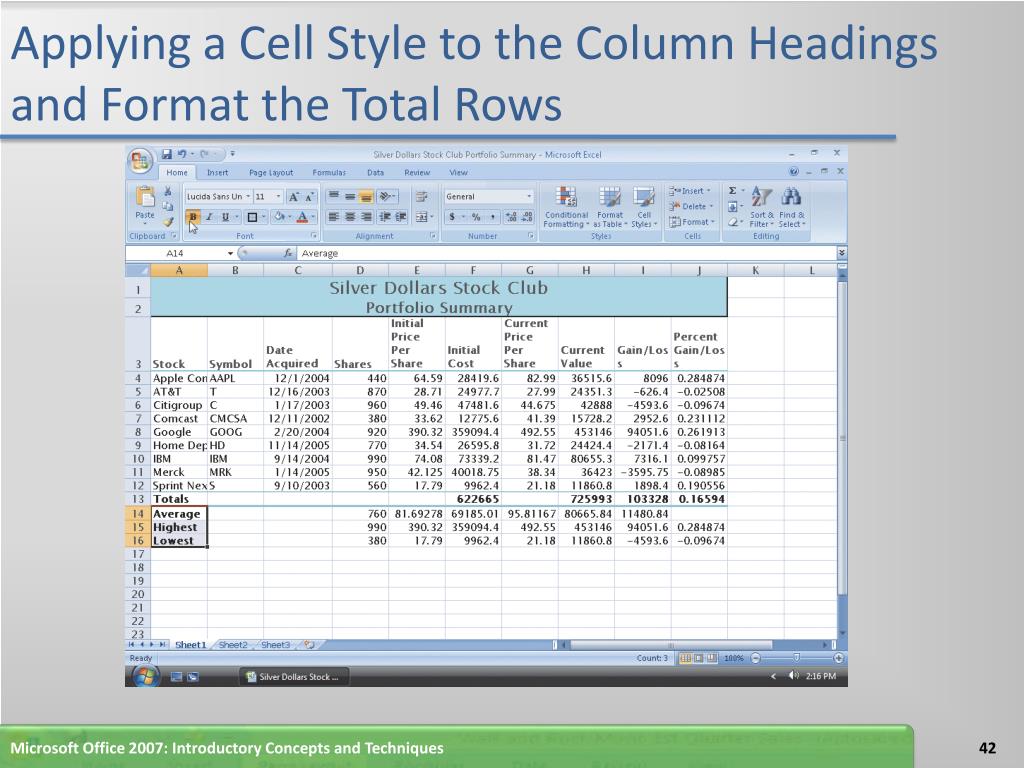Switch to the Page Layout ribbon tab
The image size is (1024, 768).
click(x=271, y=172)
